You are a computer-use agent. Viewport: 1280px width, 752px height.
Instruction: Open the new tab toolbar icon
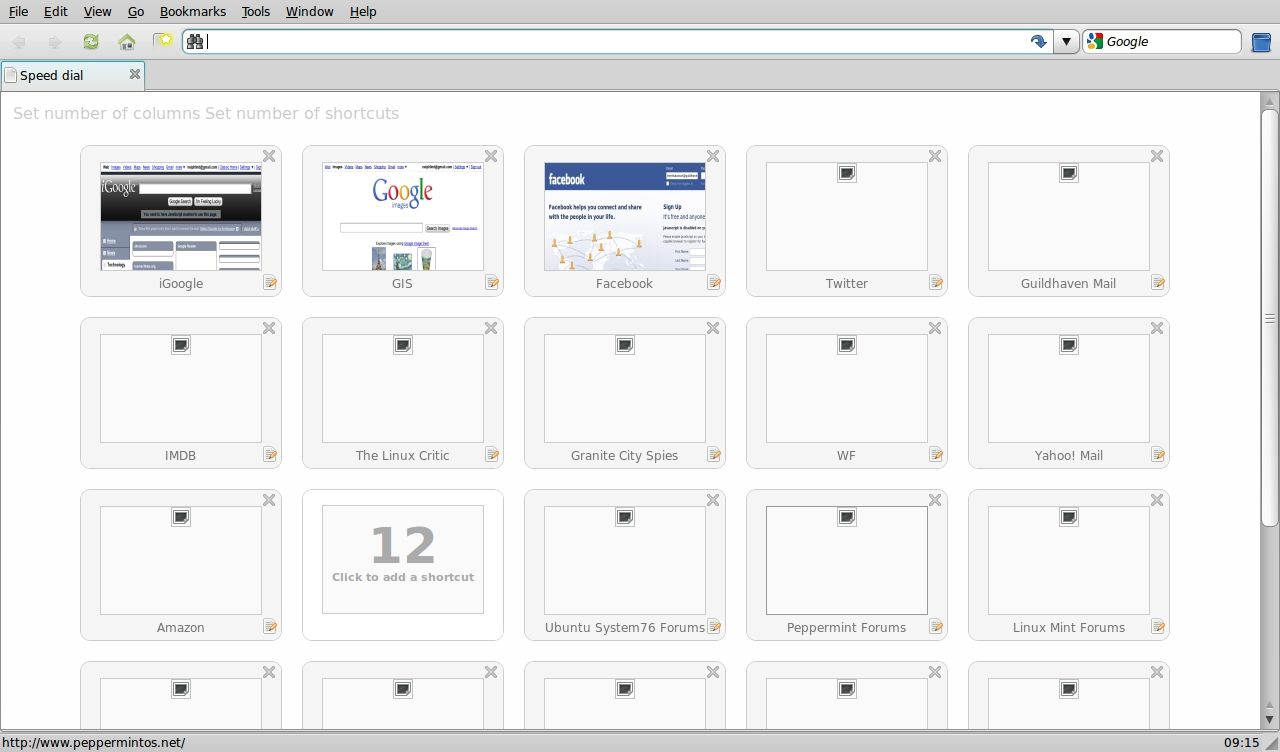click(x=163, y=41)
